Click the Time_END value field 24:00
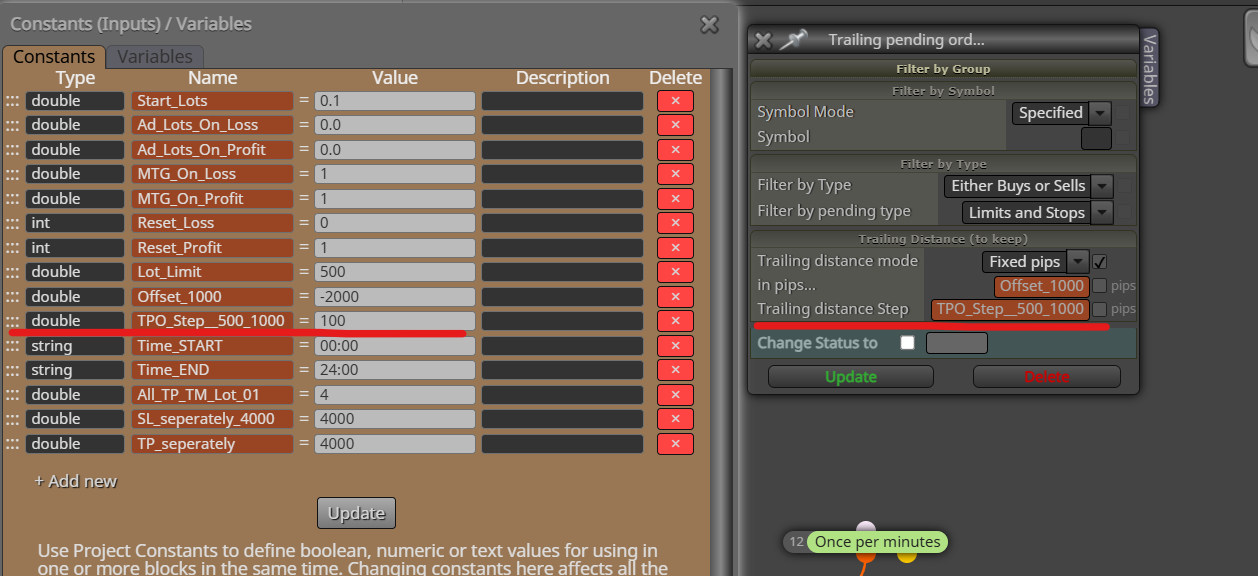This screenshot has width=1258, height=576. (x=394, y=370)
